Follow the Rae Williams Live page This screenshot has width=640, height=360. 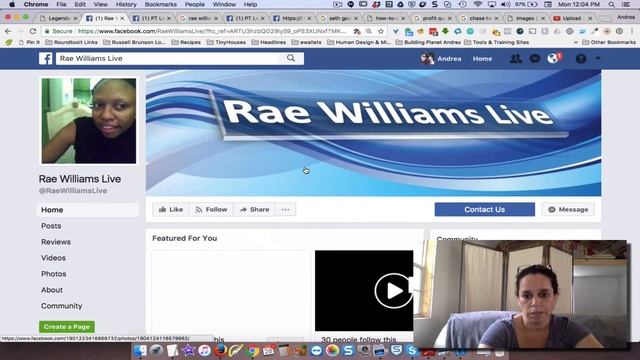pos(211,209)
